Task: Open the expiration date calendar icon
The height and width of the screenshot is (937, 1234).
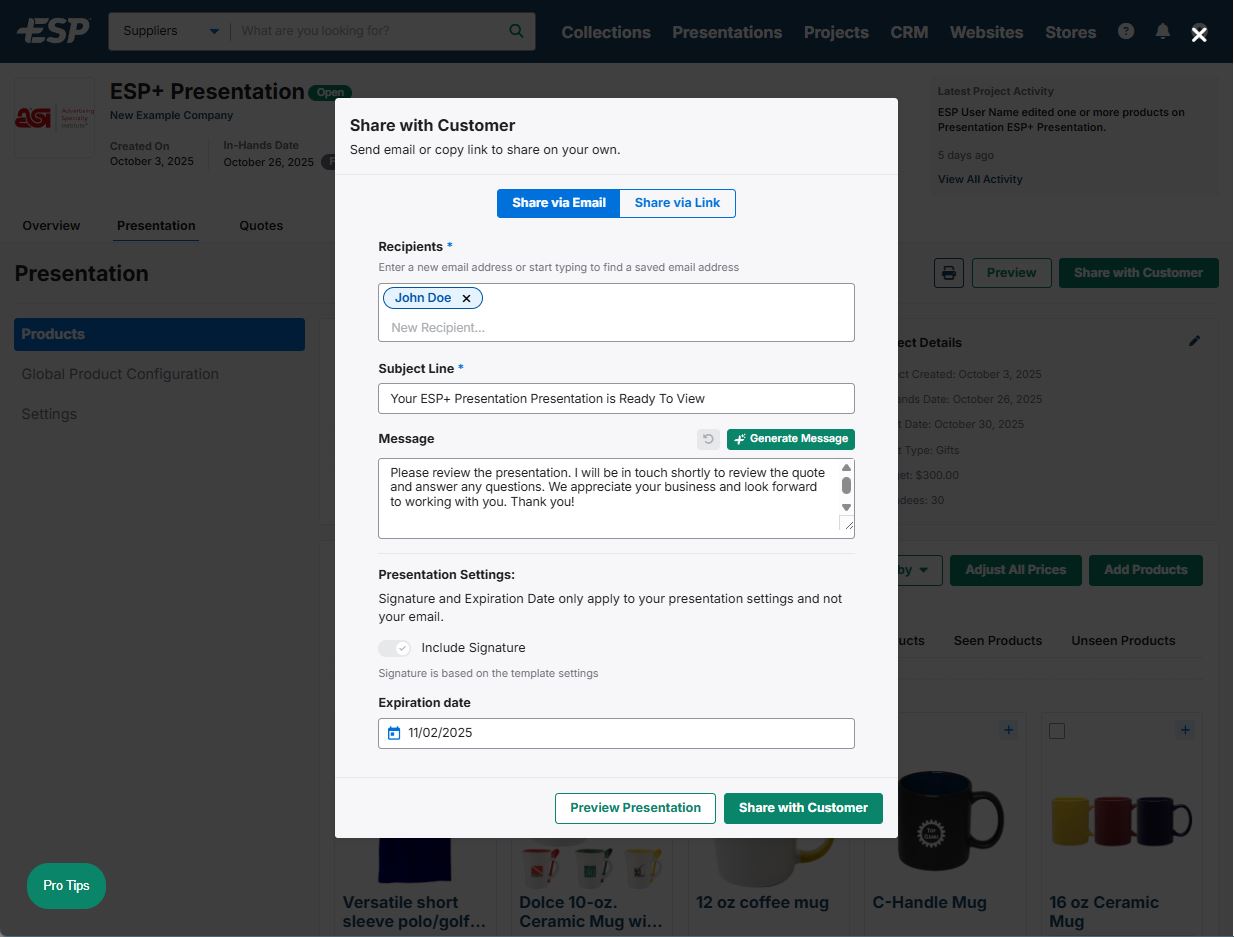Action: click(394, 733)
